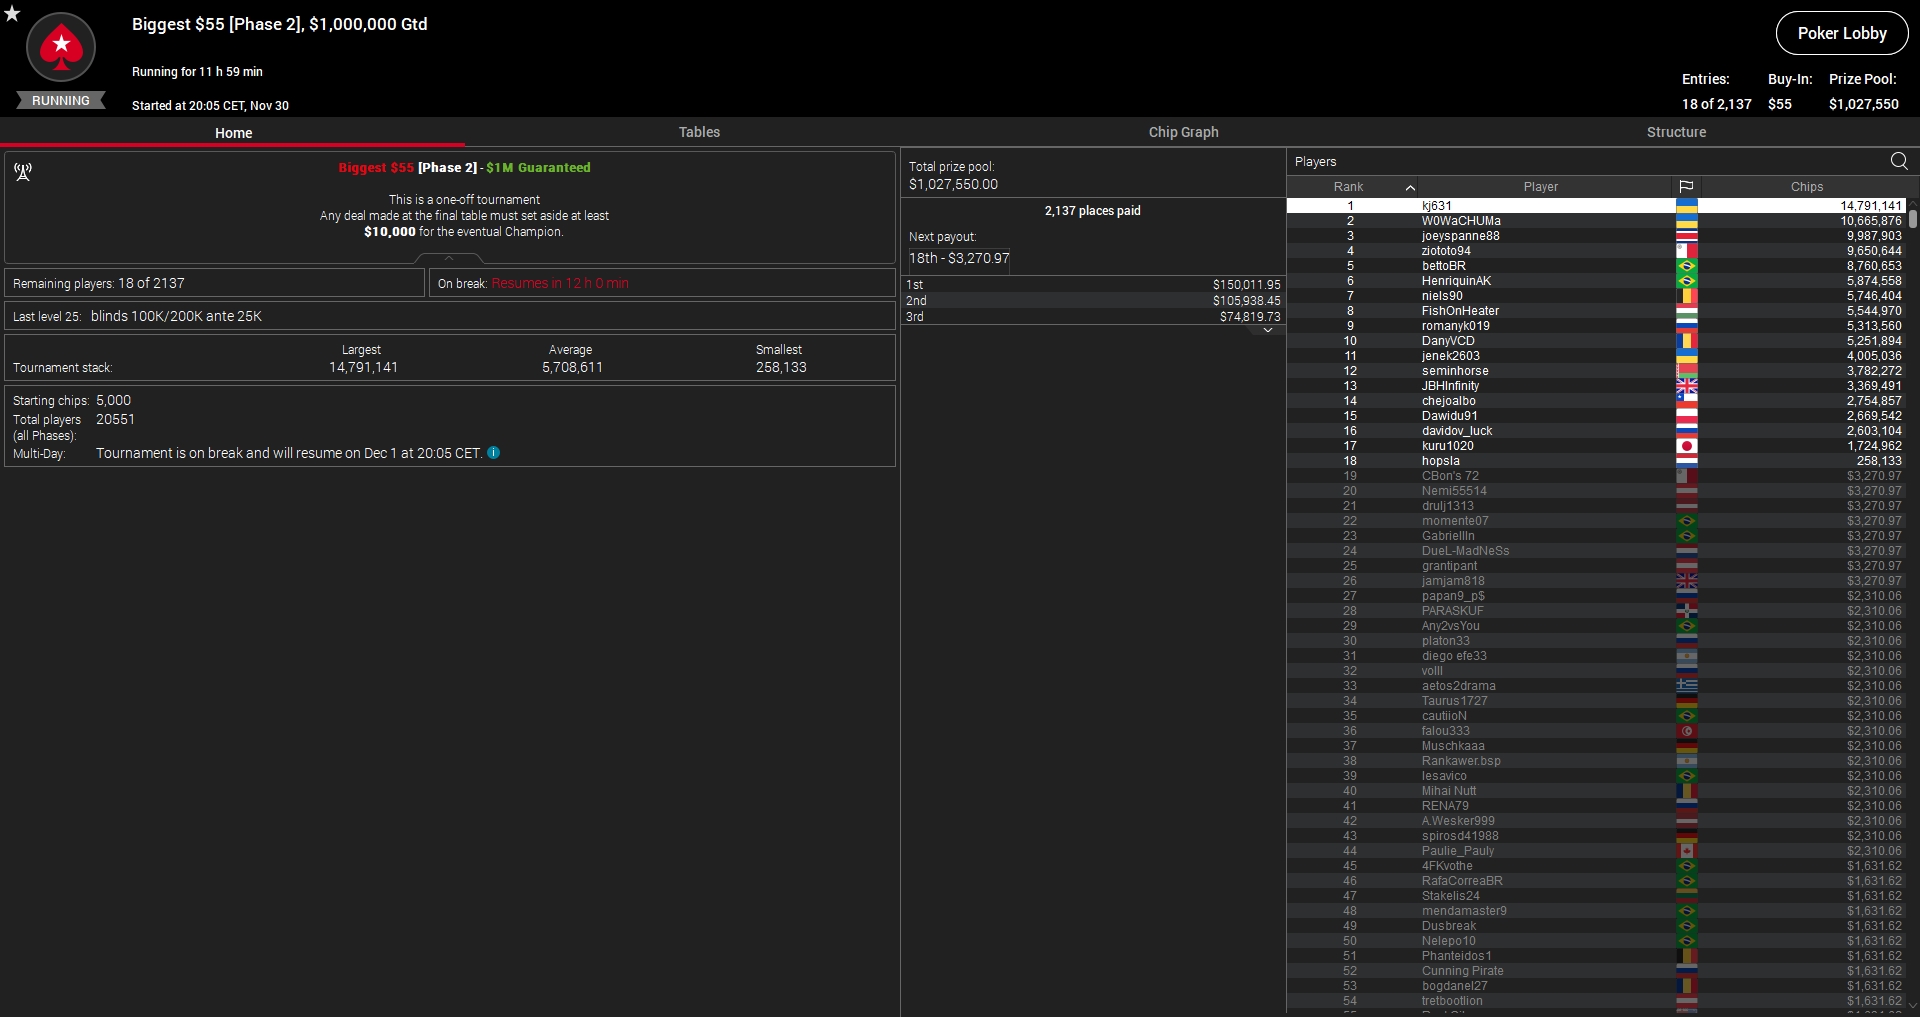Click niels90's flag icon
The height and width of the screenshot is (1017, 1920).
[1686, 296]
